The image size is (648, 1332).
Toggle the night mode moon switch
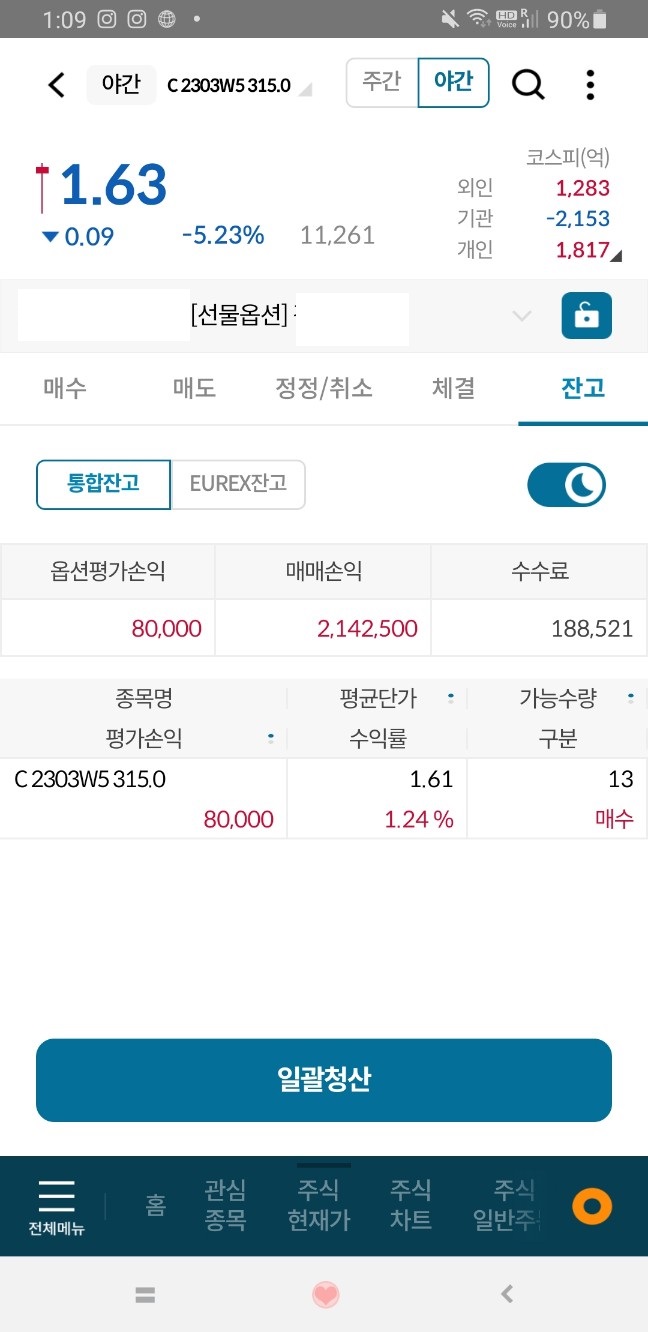click(567, 485)
